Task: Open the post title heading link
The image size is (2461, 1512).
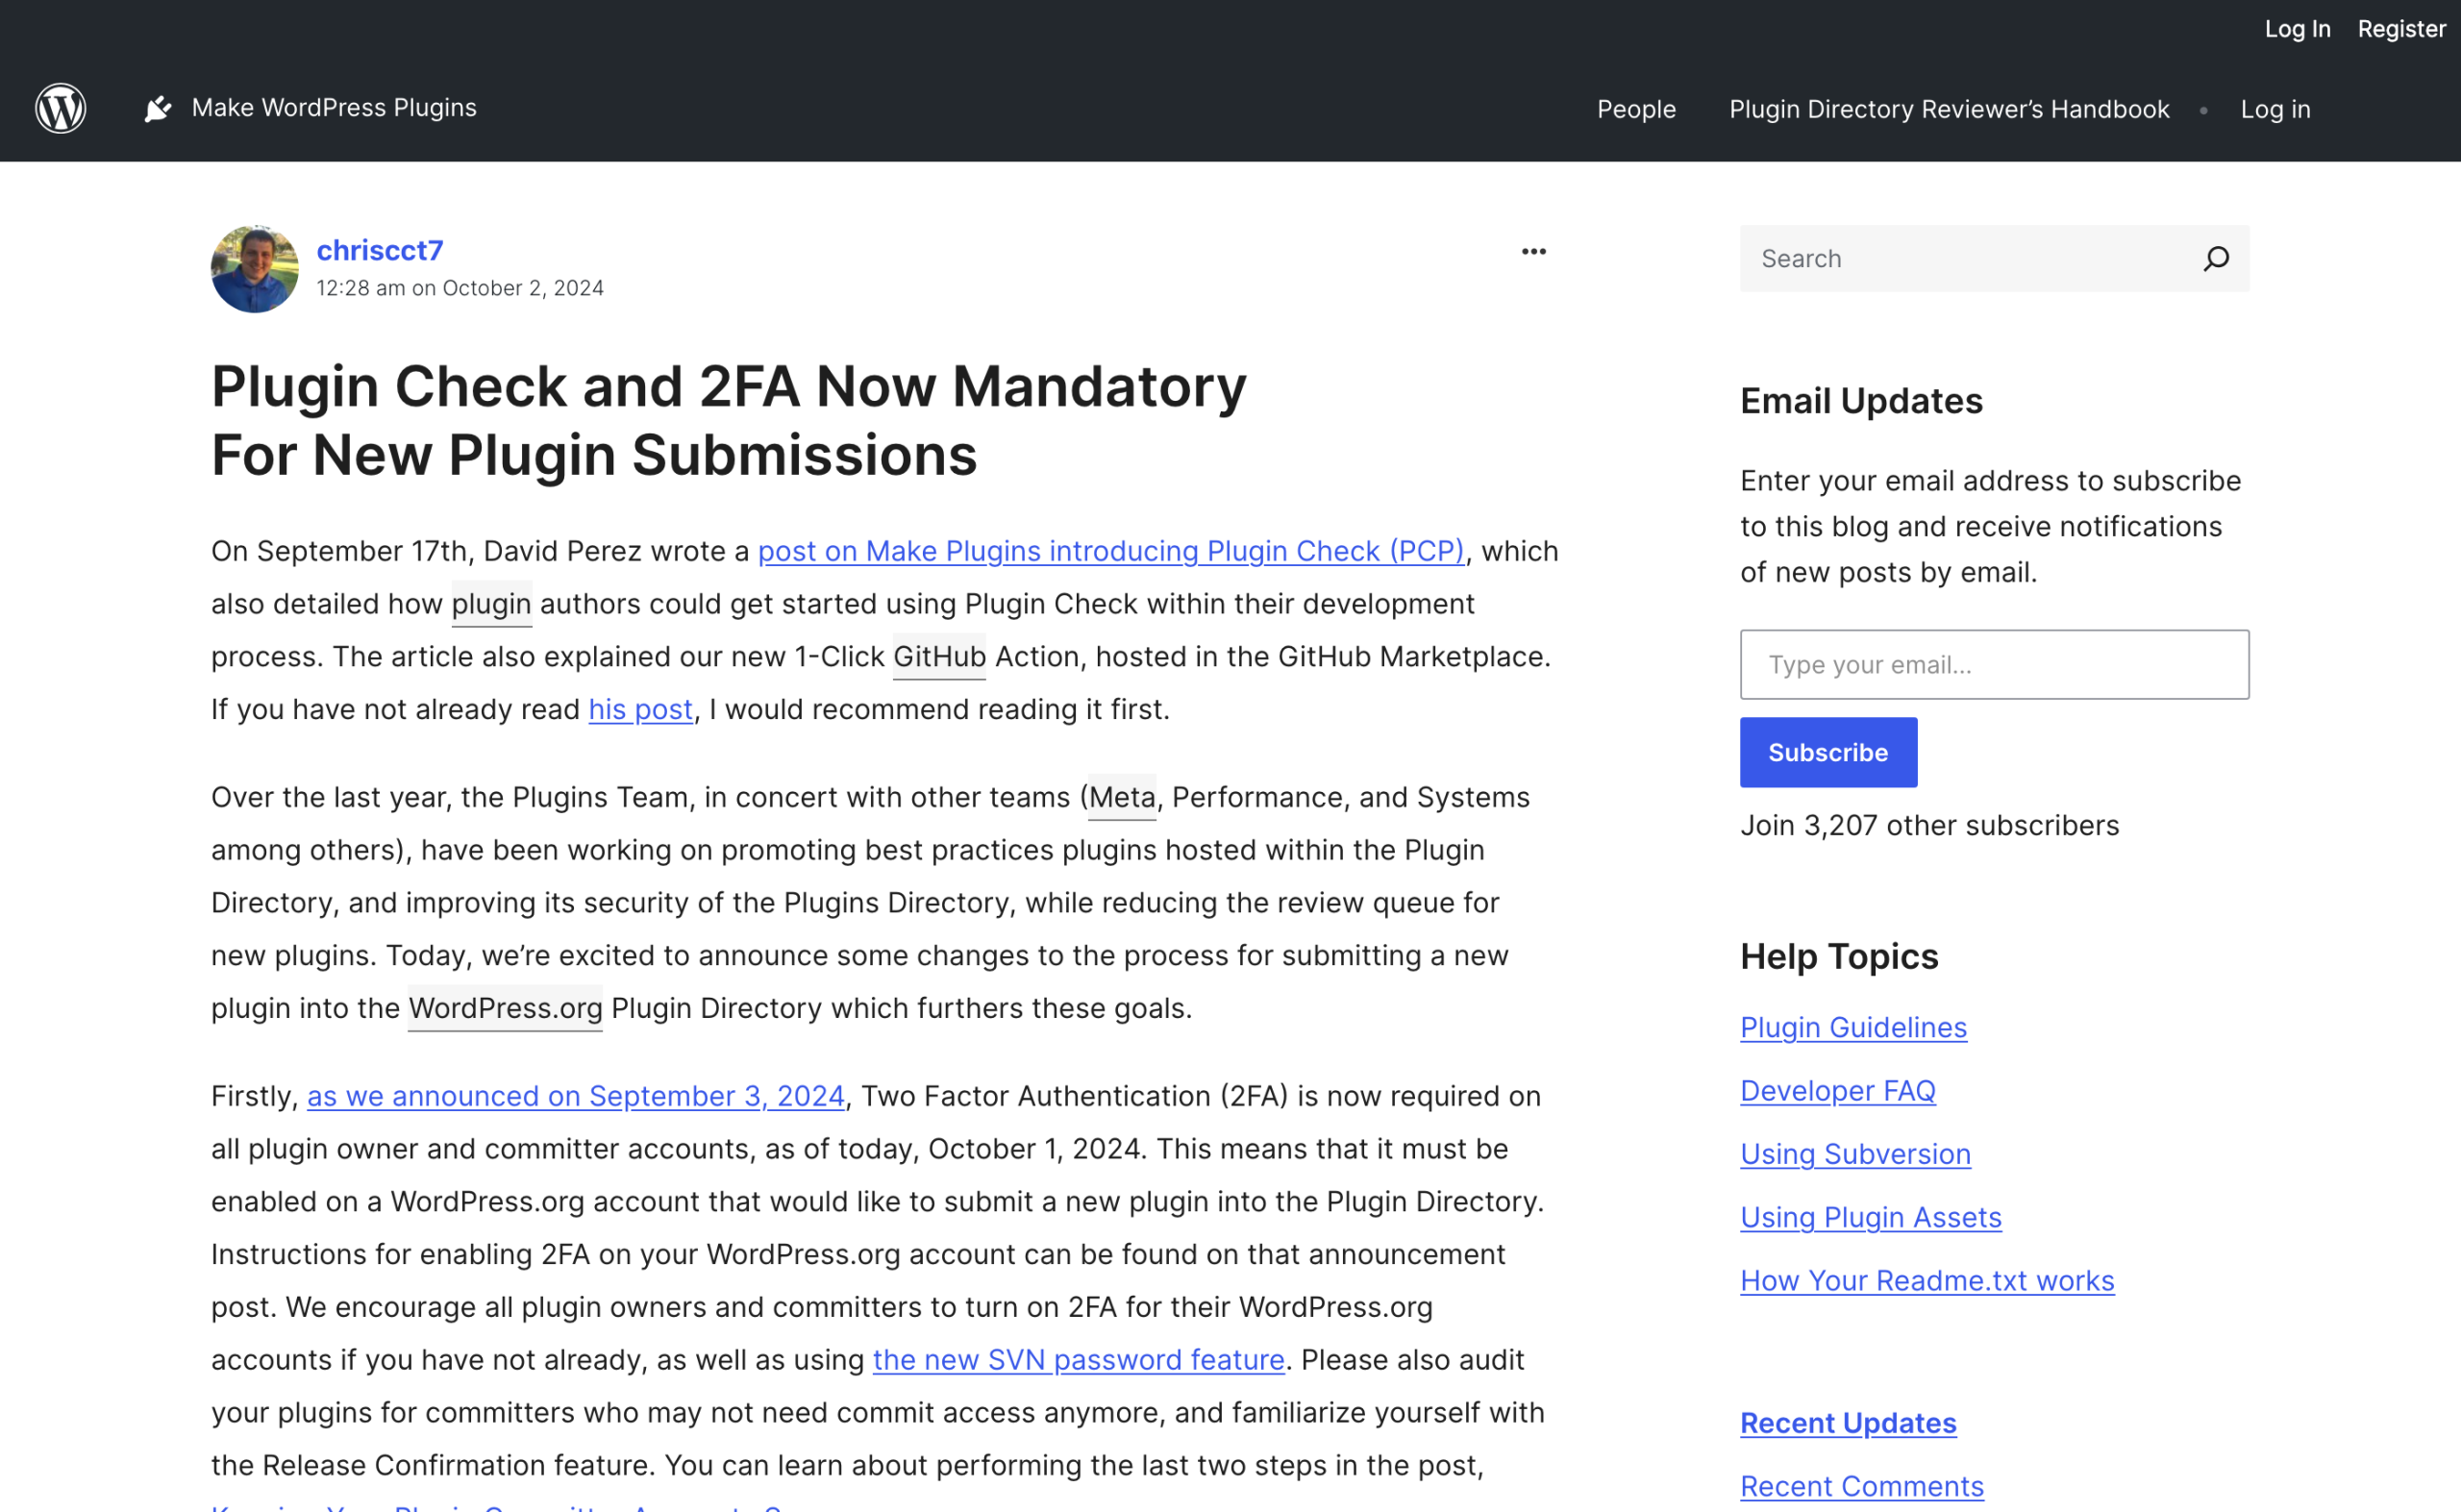Action: coord(729,420)
